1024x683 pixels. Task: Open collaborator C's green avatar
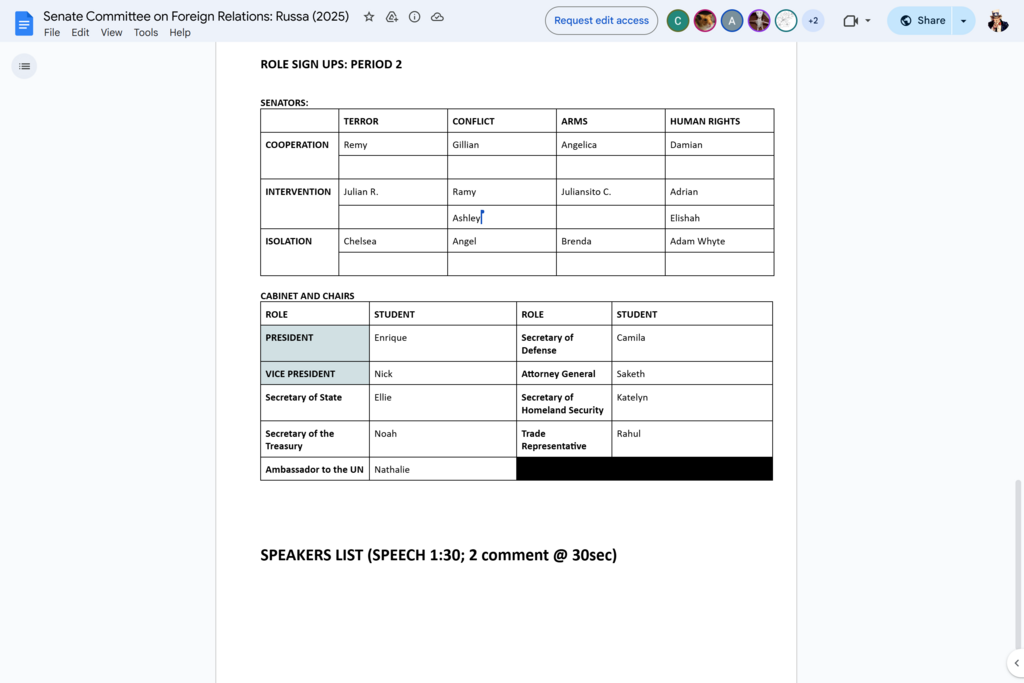click(678, 21)
